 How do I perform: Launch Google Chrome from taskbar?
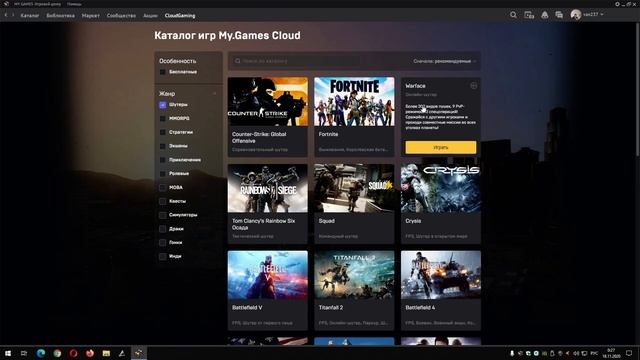tap(57, 353)
